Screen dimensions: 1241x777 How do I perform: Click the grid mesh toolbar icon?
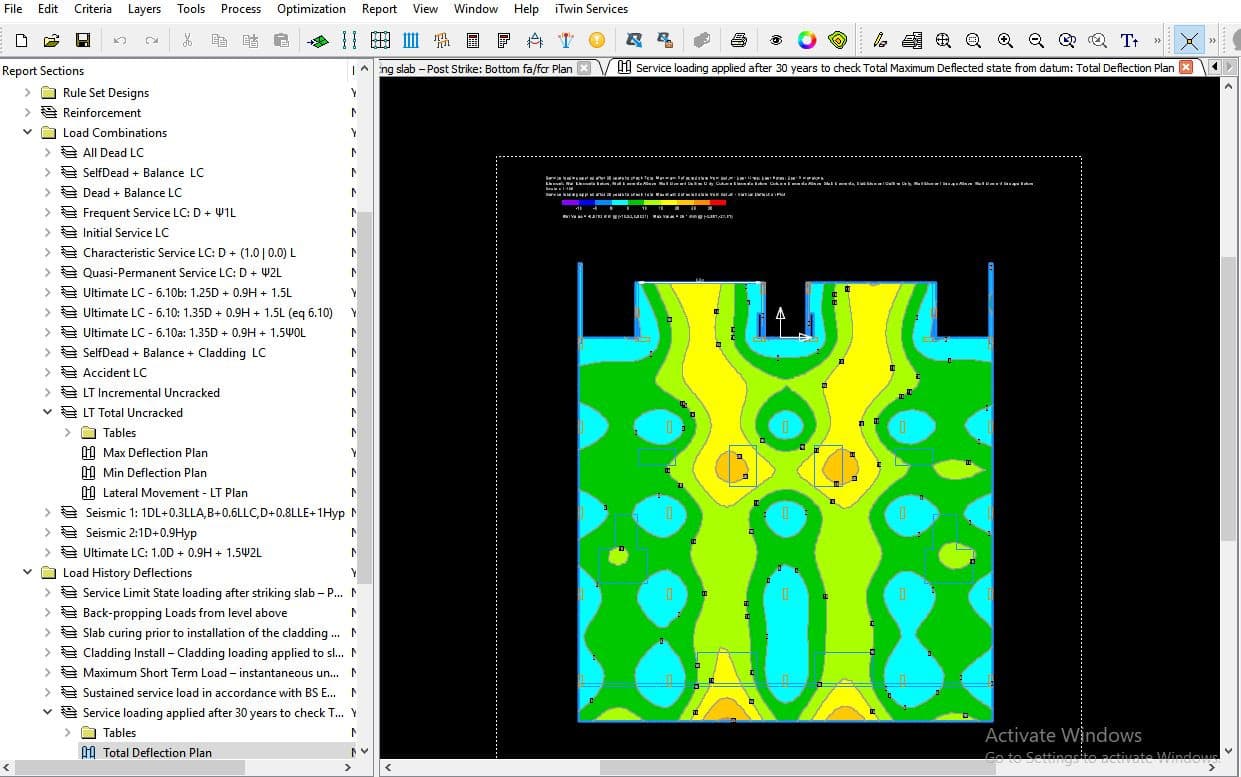point(380,41)
